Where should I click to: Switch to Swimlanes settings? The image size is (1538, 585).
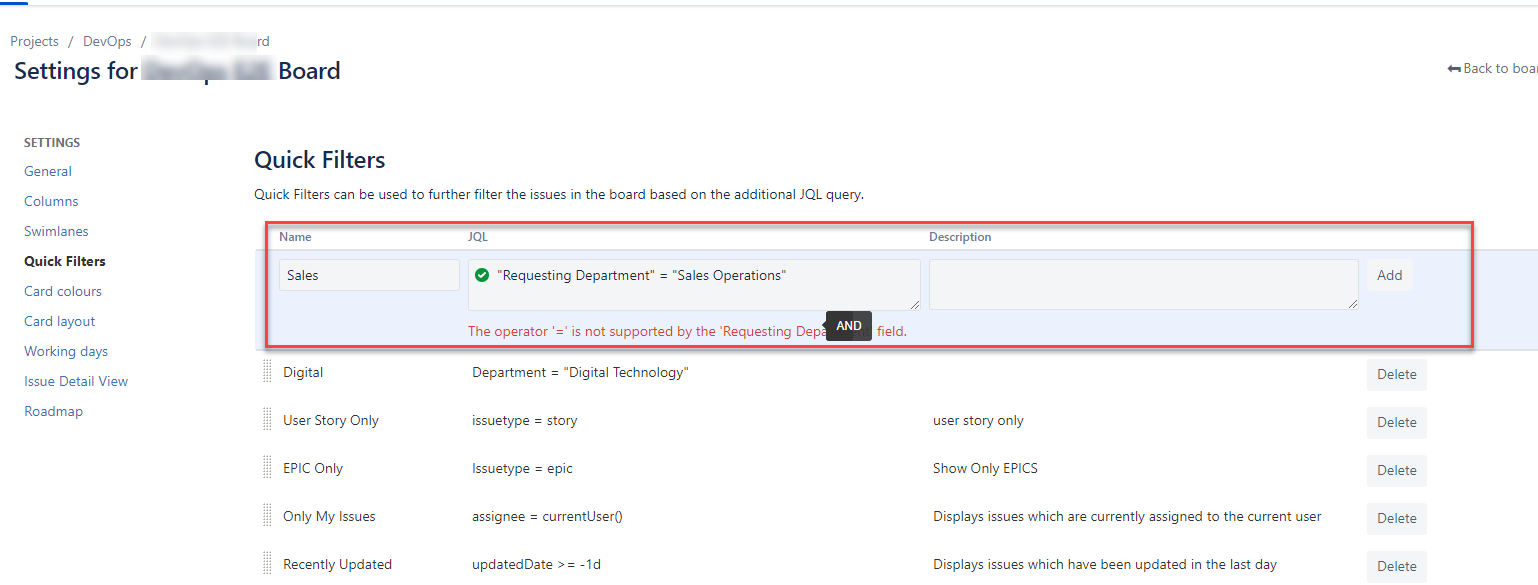tap(56, 231)
